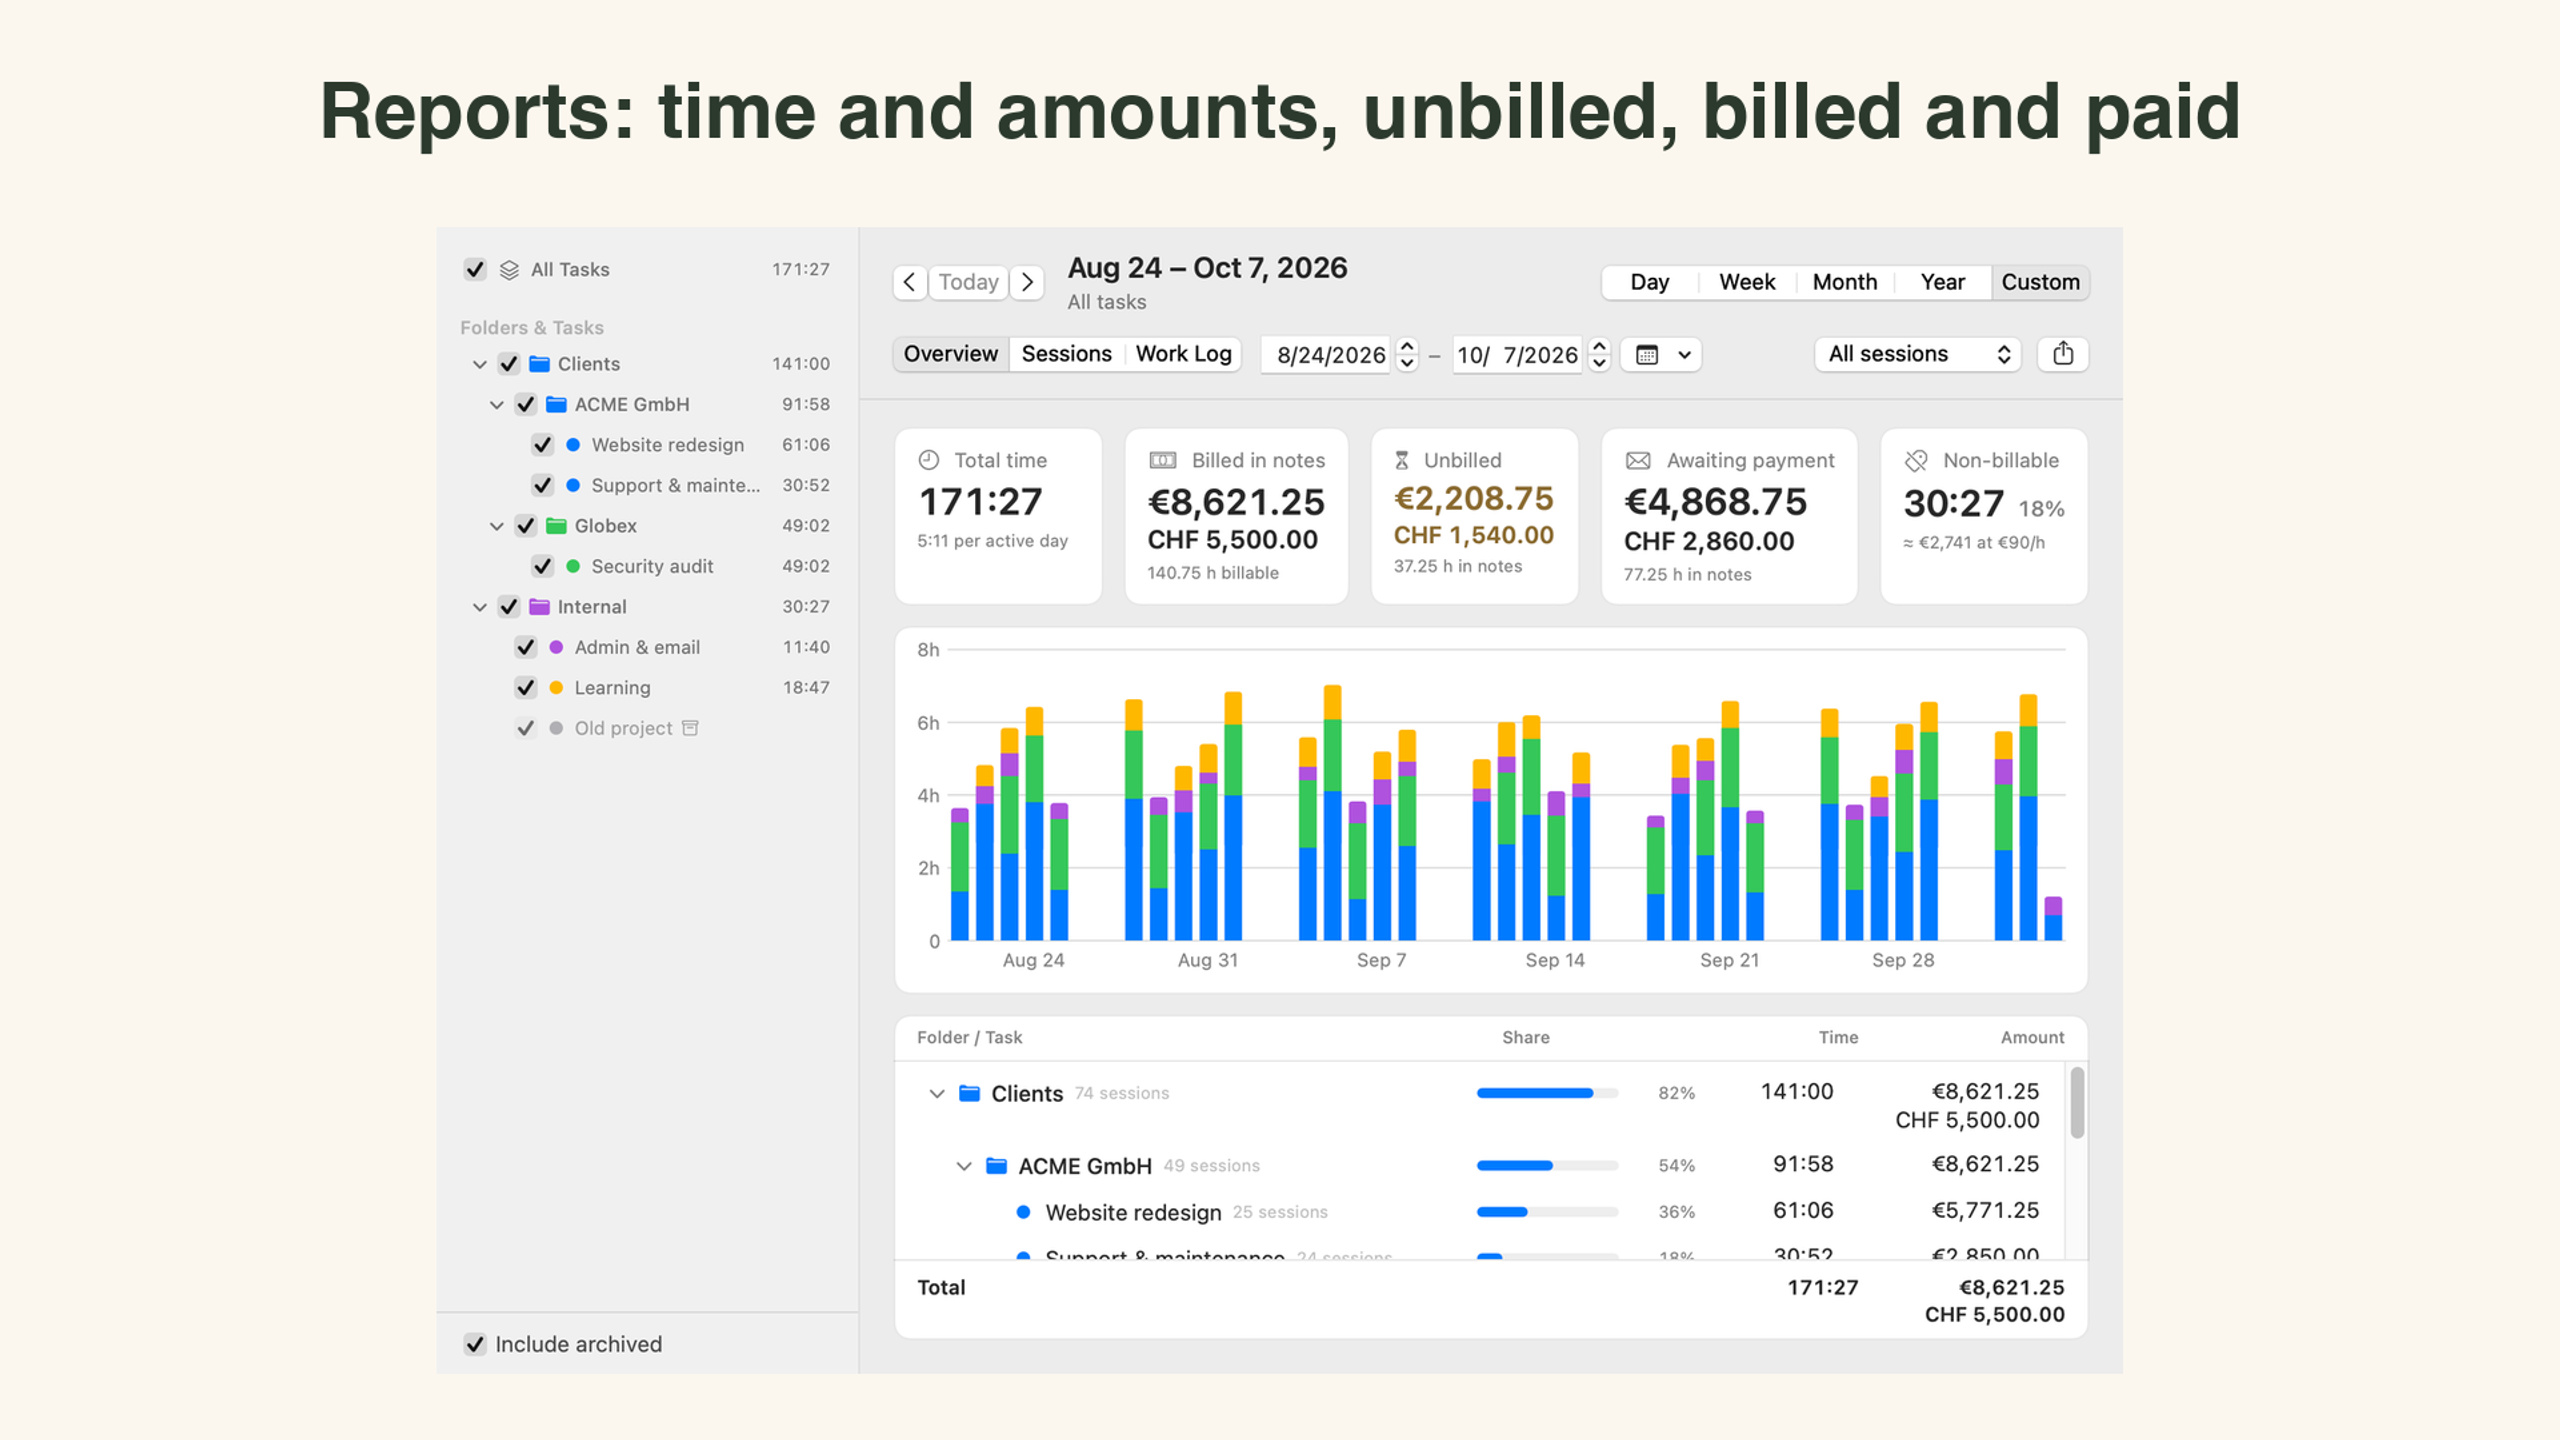Toggle the Security audit checkbox
This screenshot has height=1440, width=2560.
coord(542,566)
